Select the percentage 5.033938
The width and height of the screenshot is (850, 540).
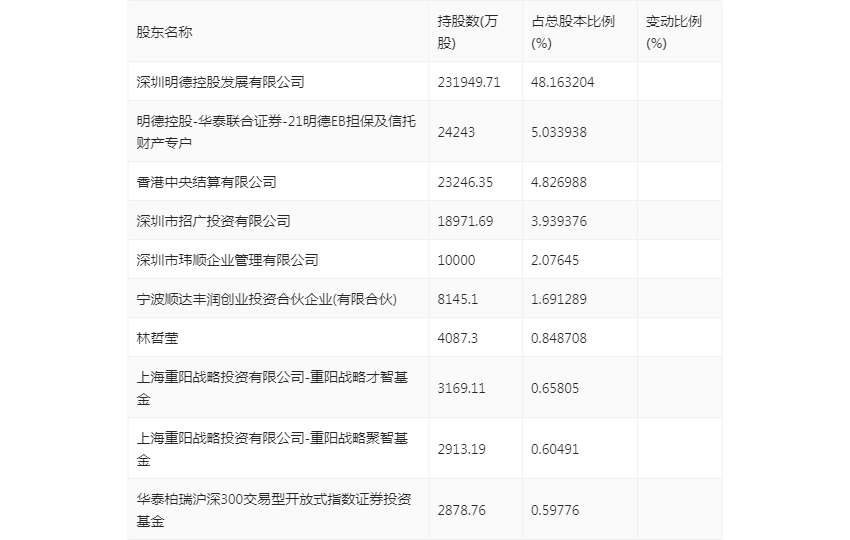click(x=559, y=132)
